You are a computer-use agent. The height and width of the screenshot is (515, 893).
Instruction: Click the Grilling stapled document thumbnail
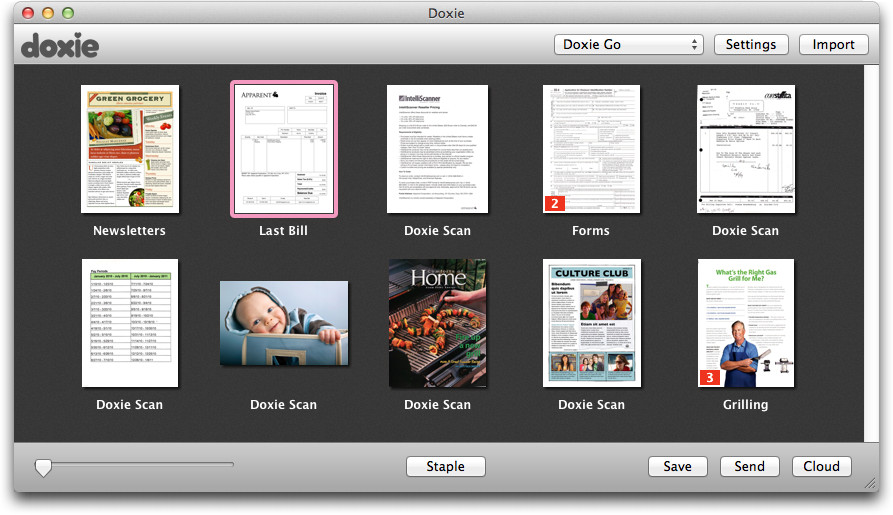point(745,323)
